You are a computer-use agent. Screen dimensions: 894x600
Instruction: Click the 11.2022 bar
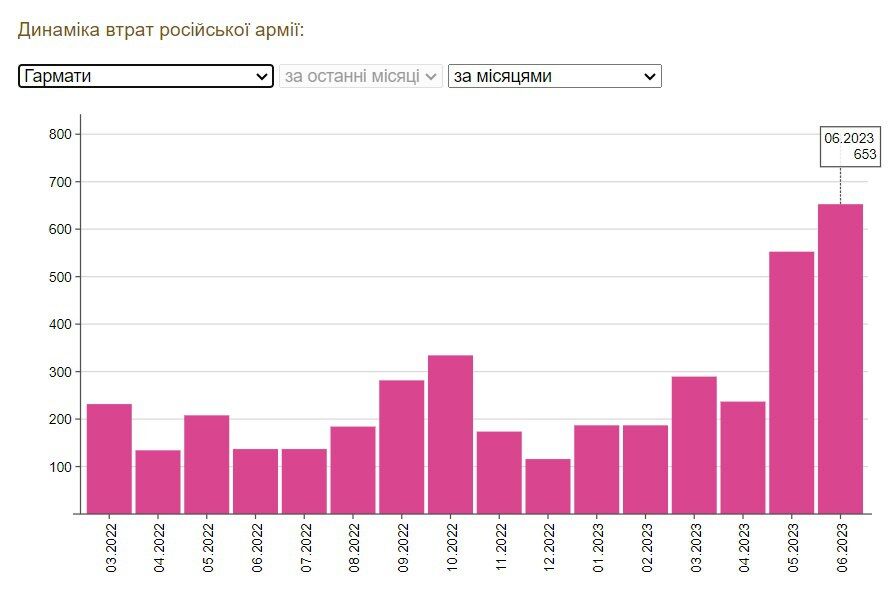click(x=499, y=473)
